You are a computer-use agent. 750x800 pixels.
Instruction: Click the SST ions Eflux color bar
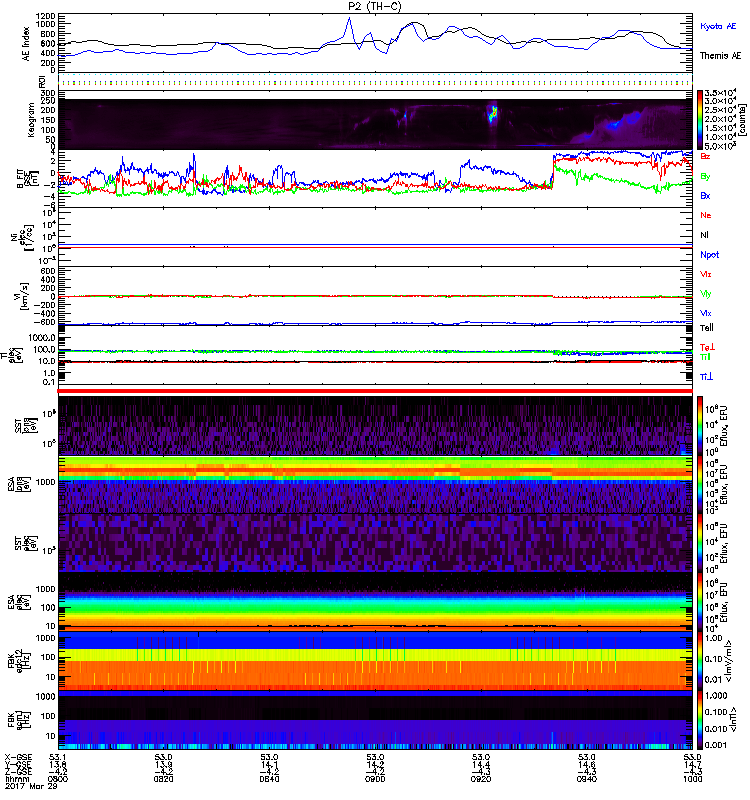[x=700, y=426]
